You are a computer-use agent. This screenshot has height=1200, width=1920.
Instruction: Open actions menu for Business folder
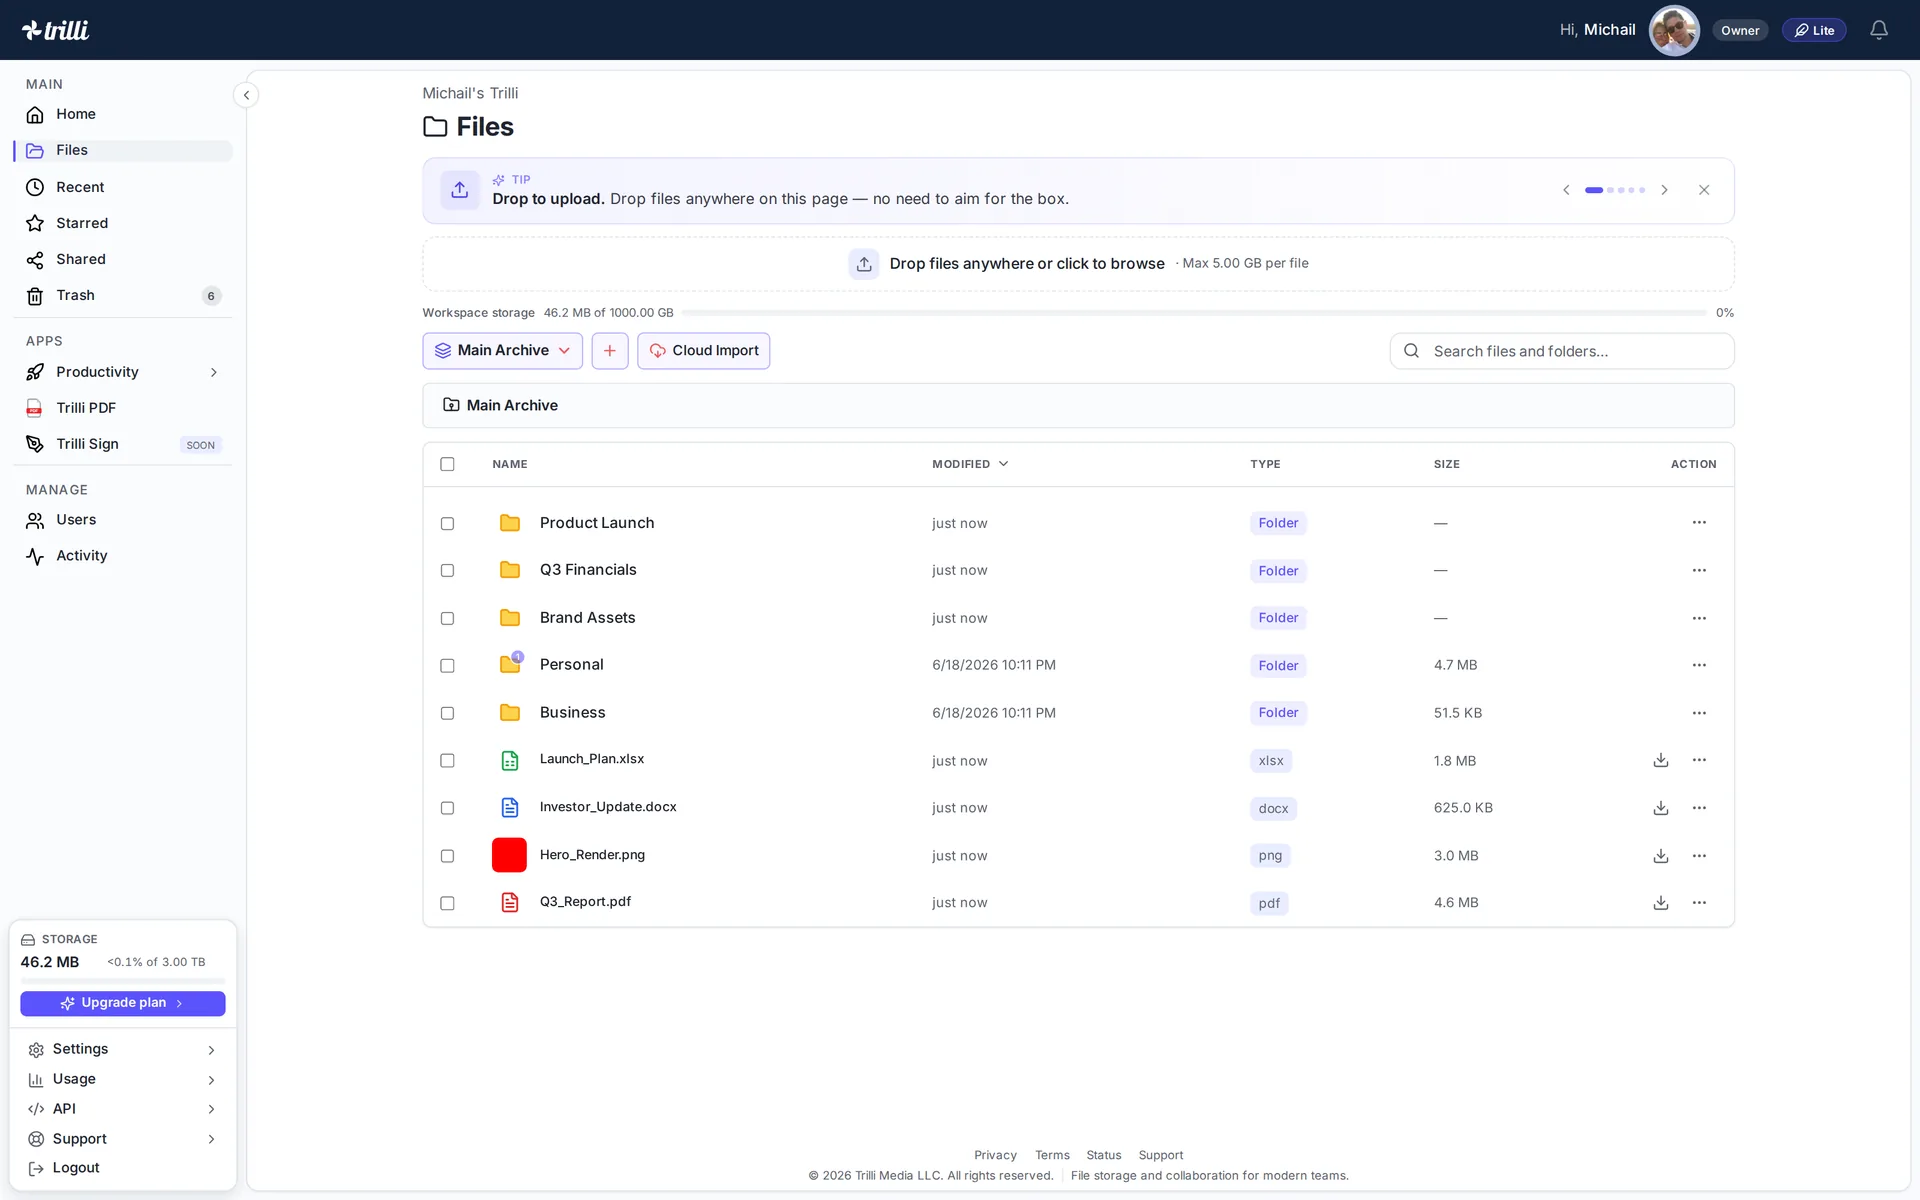(1699, 713)
